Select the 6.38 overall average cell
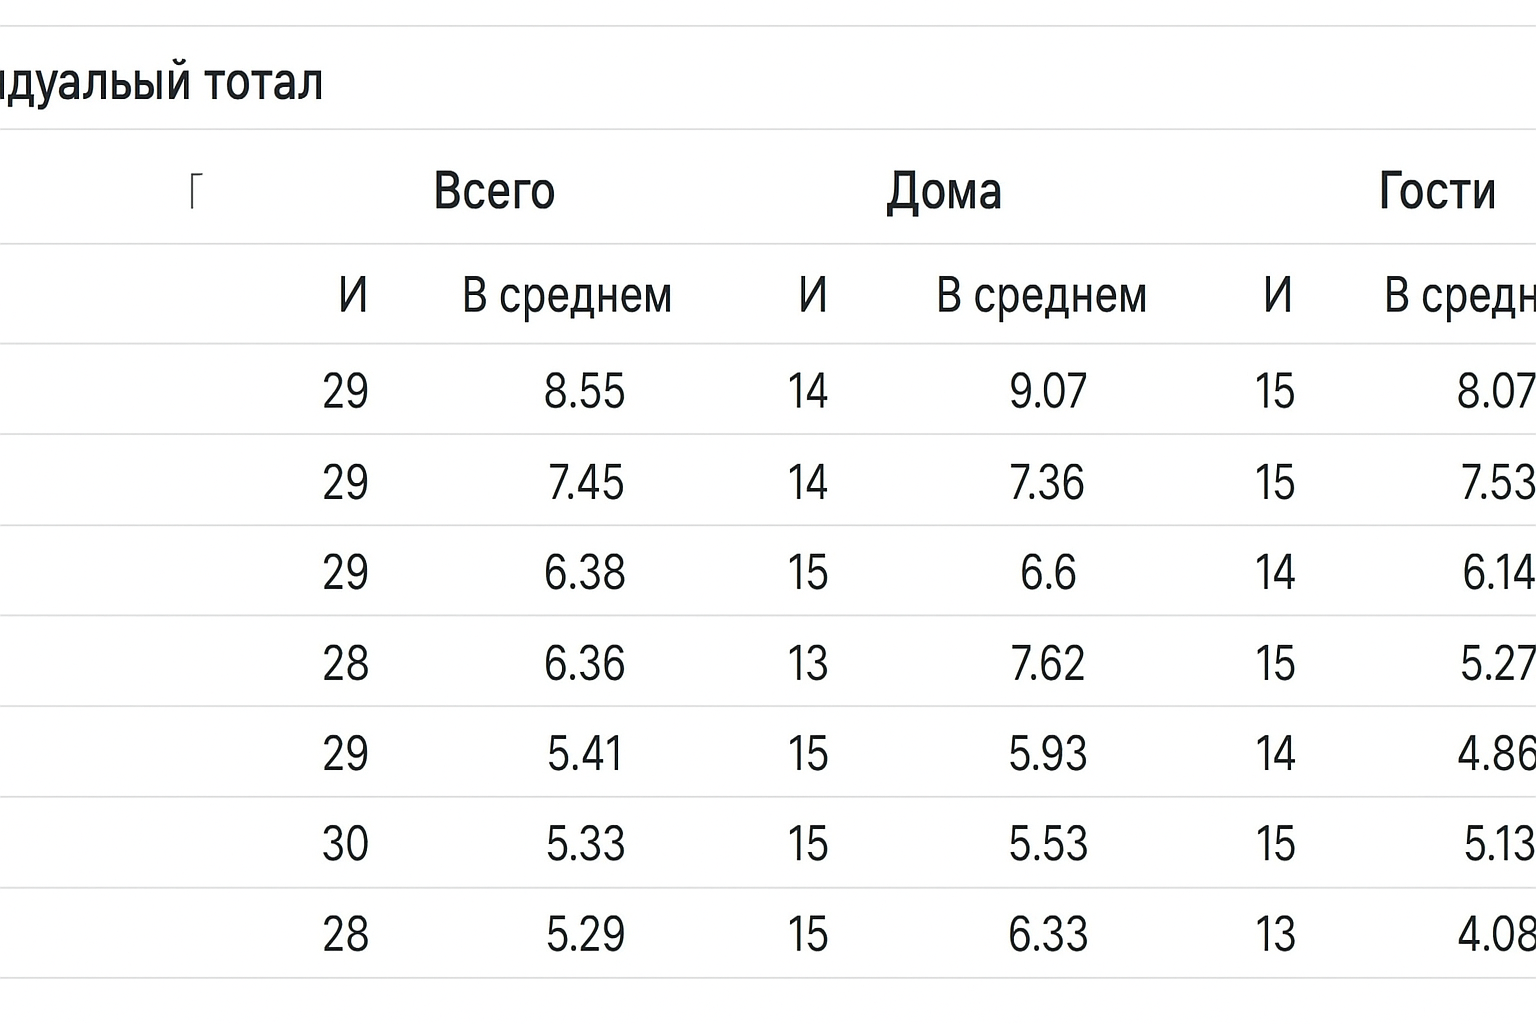Screen dimensions: 1536x1024 (585, 573)
